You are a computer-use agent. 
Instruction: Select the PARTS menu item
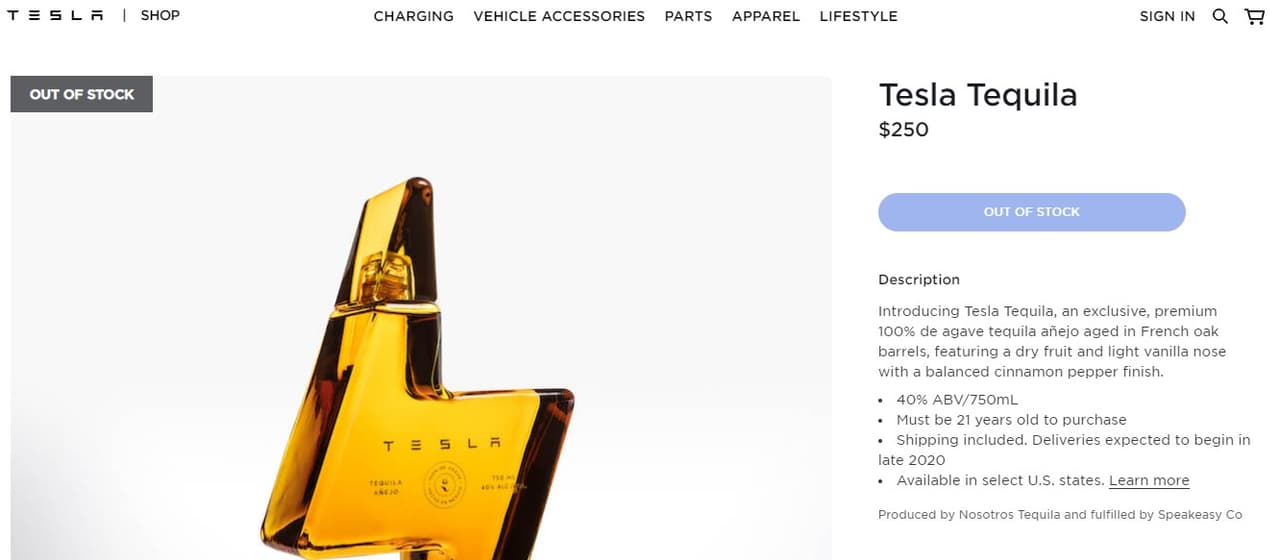pos(688,16)
